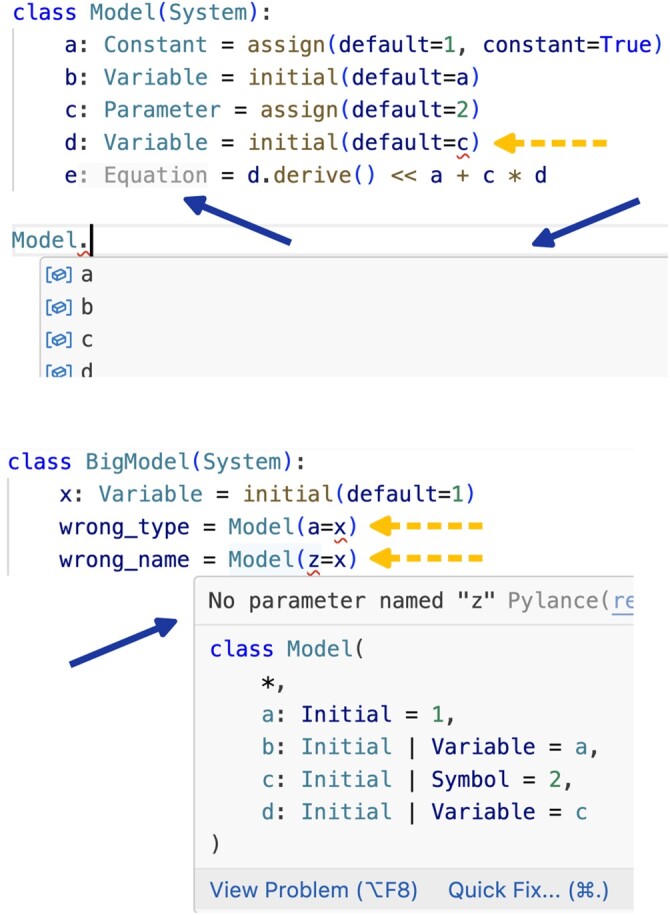This screenshot has height=915, width=670.
Task: Click 'b: Initial | Variable = a,' signature line
Action: 430,747
